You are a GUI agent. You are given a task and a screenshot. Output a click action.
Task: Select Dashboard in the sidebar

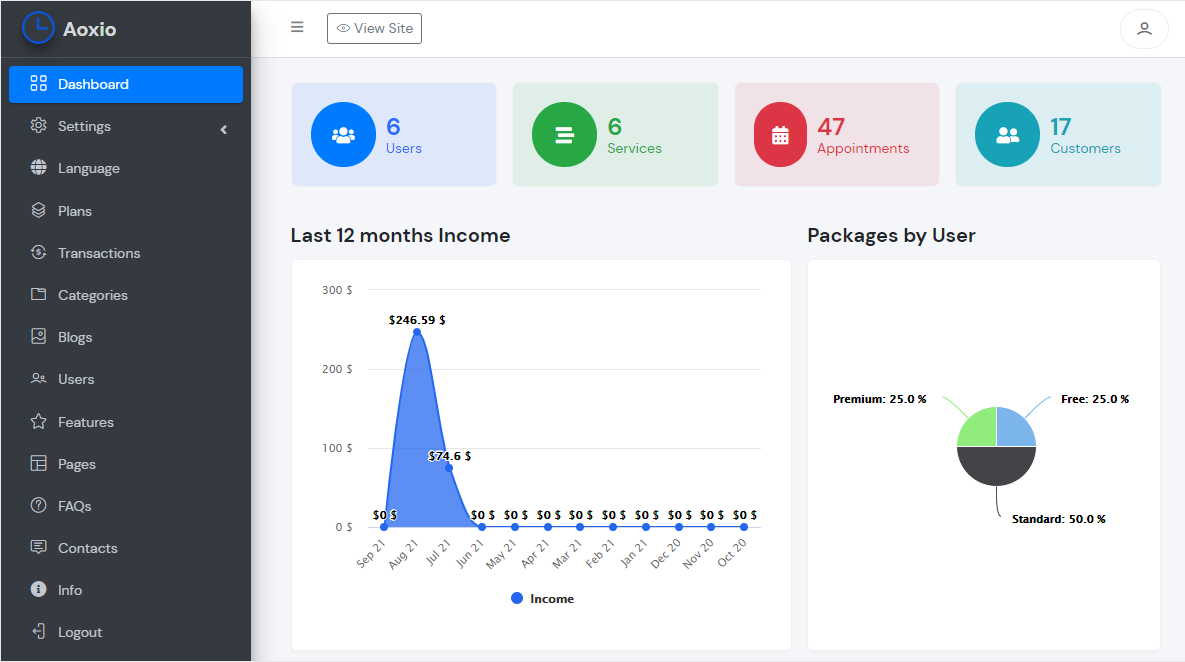pyautogui.click(x=125, y=84)
